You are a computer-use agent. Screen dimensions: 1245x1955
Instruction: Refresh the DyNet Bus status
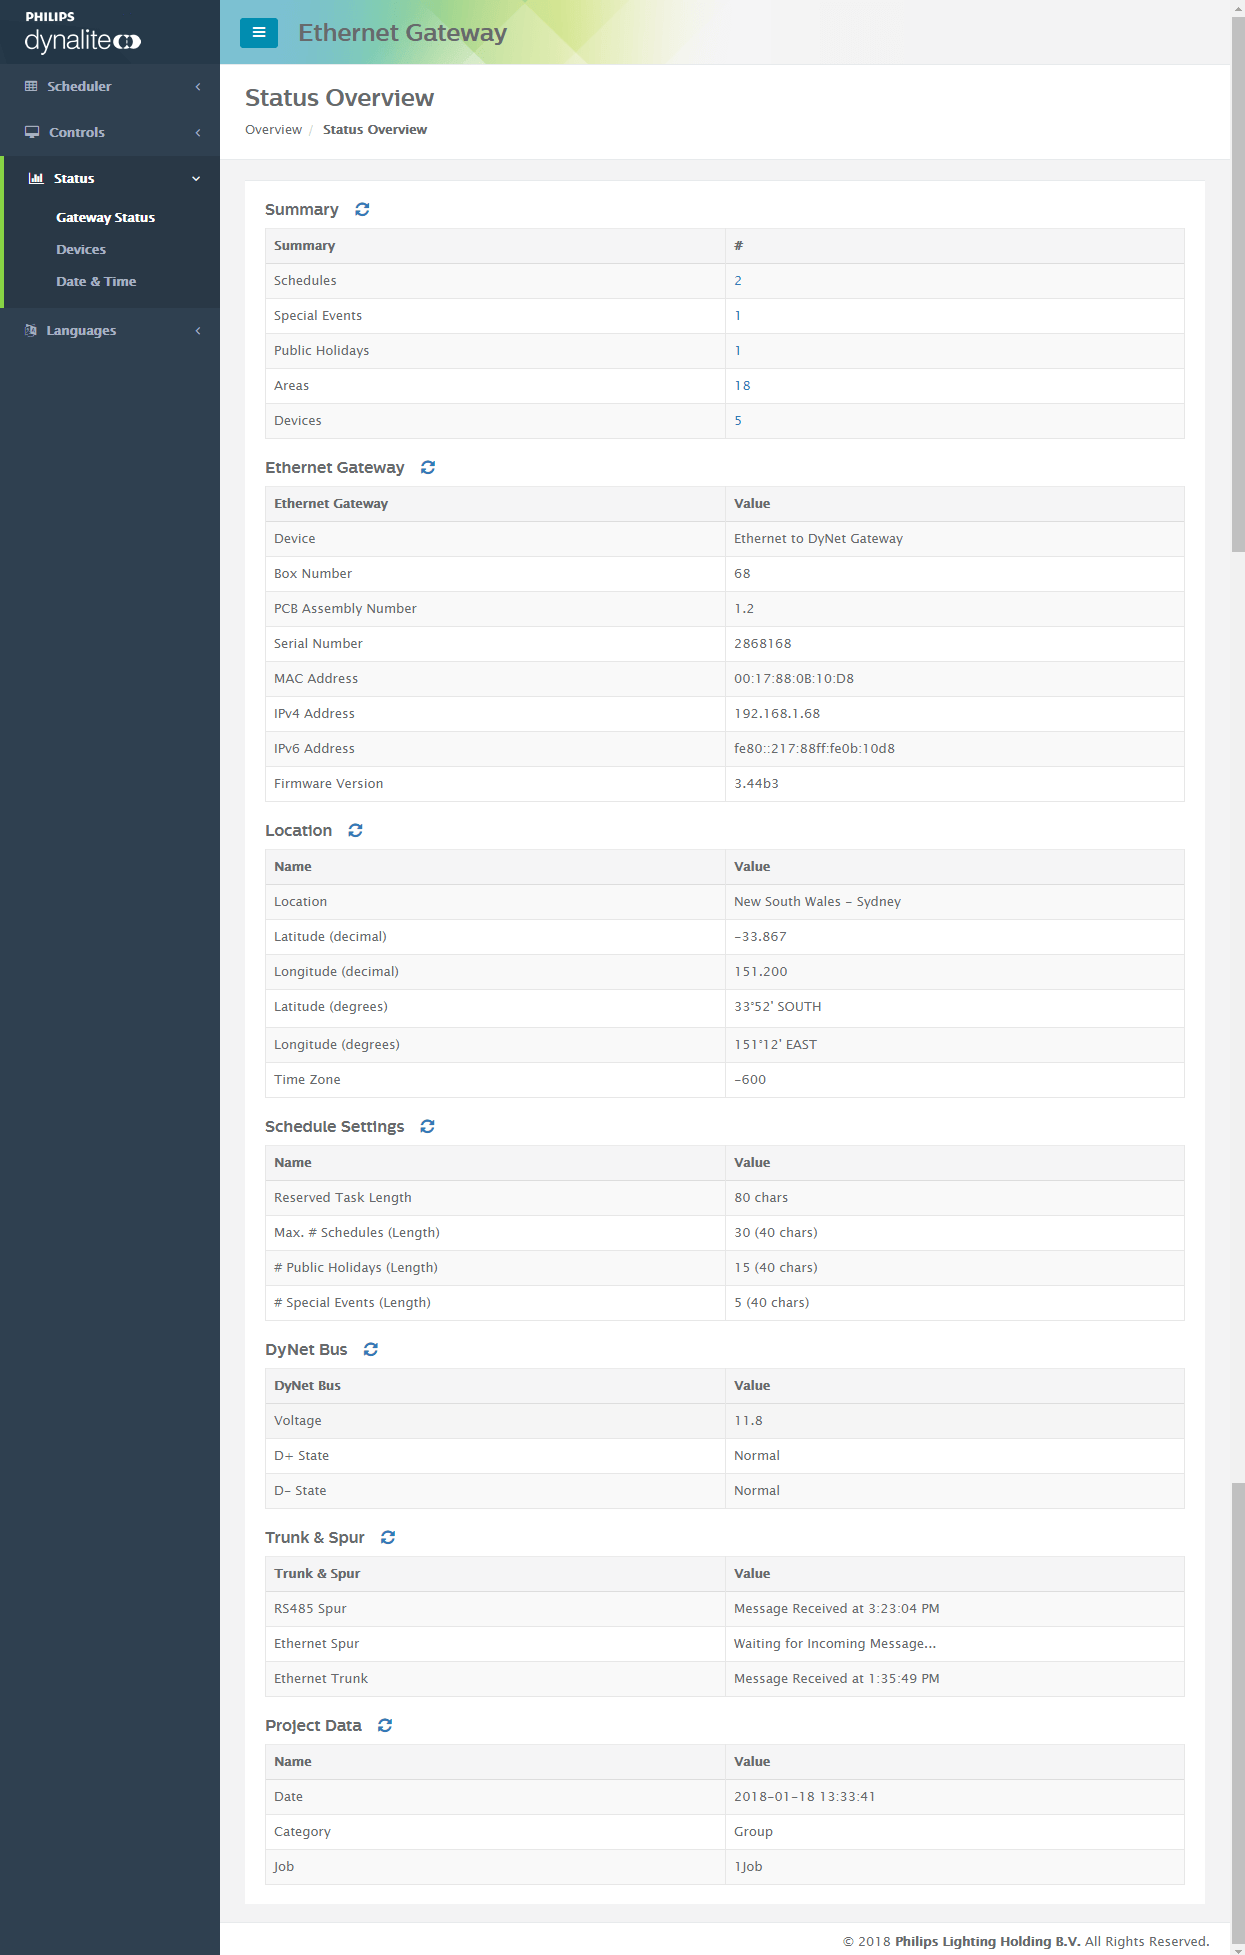[x=370, y=1349]
